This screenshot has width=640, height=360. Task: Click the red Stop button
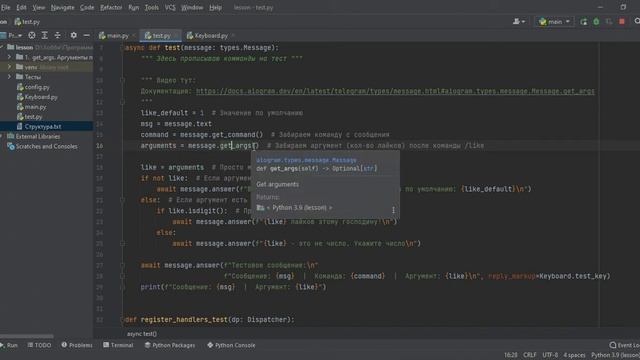pyautogui.click(x=622, y=22)
